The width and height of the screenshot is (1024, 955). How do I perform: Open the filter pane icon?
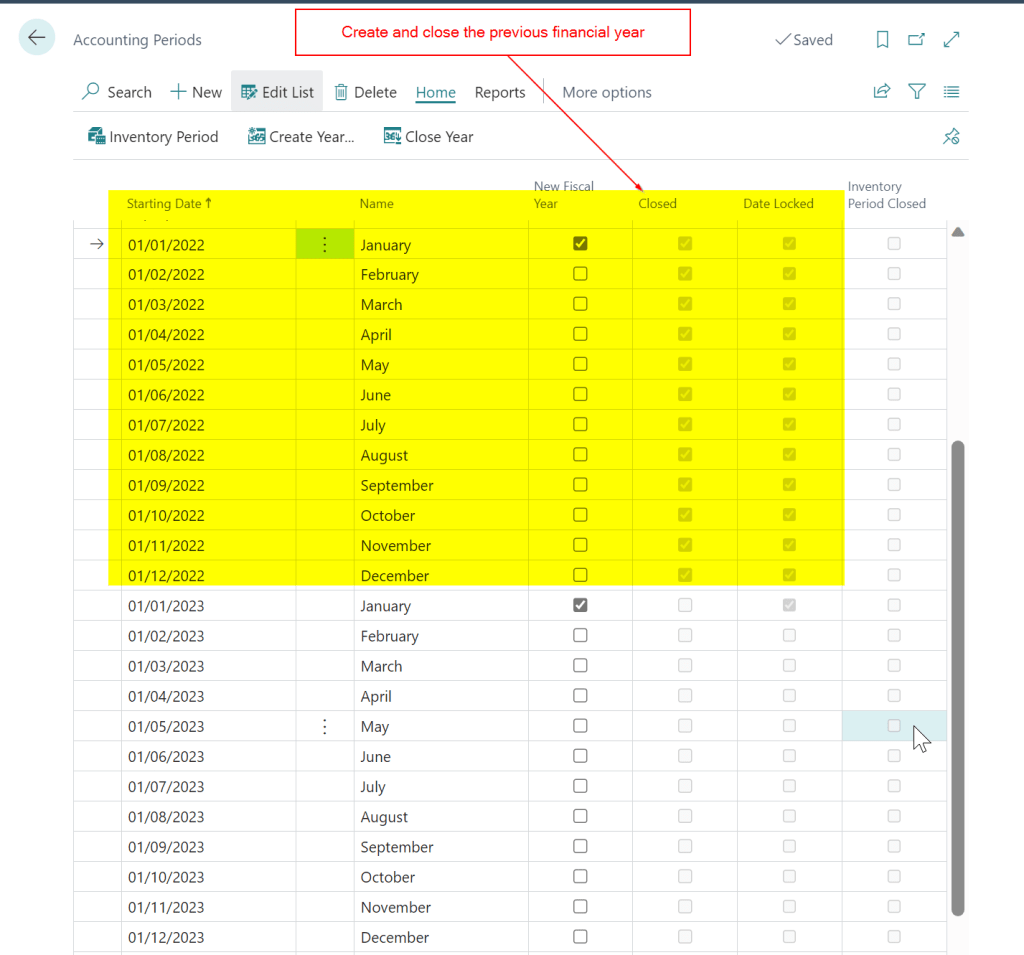(x=916, y=92)
